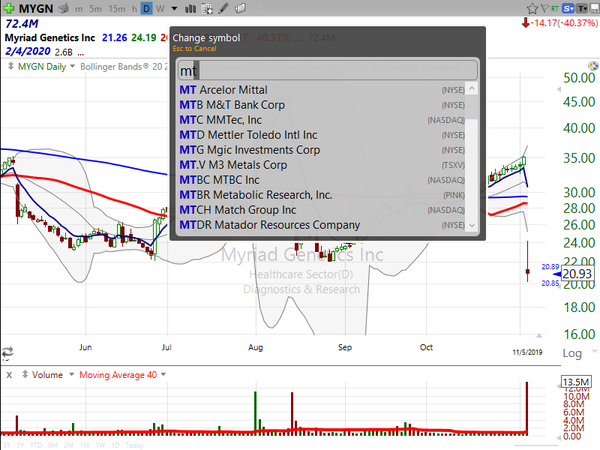Click the symbol list scrollbar down arrow

472,225
